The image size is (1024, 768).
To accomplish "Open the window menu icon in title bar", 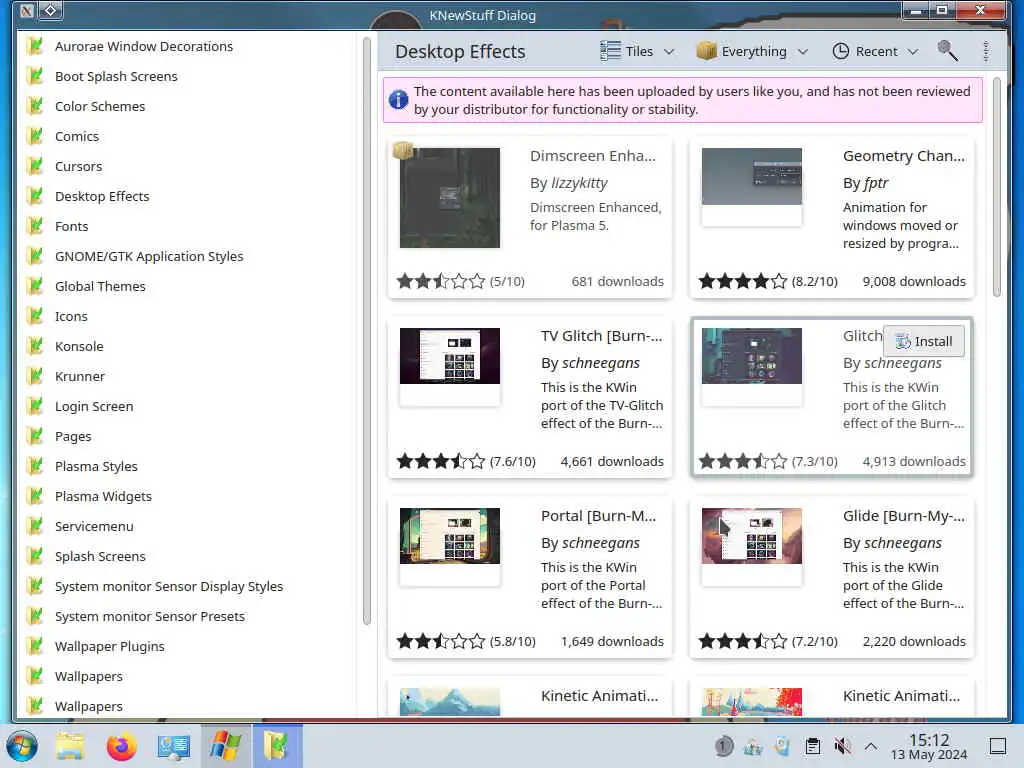I will pyautogui.click(x=27, y=10).
